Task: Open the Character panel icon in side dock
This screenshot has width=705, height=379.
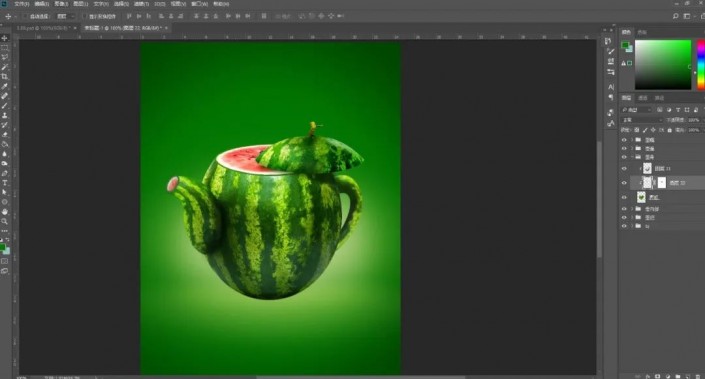Action: pos(611,87)
